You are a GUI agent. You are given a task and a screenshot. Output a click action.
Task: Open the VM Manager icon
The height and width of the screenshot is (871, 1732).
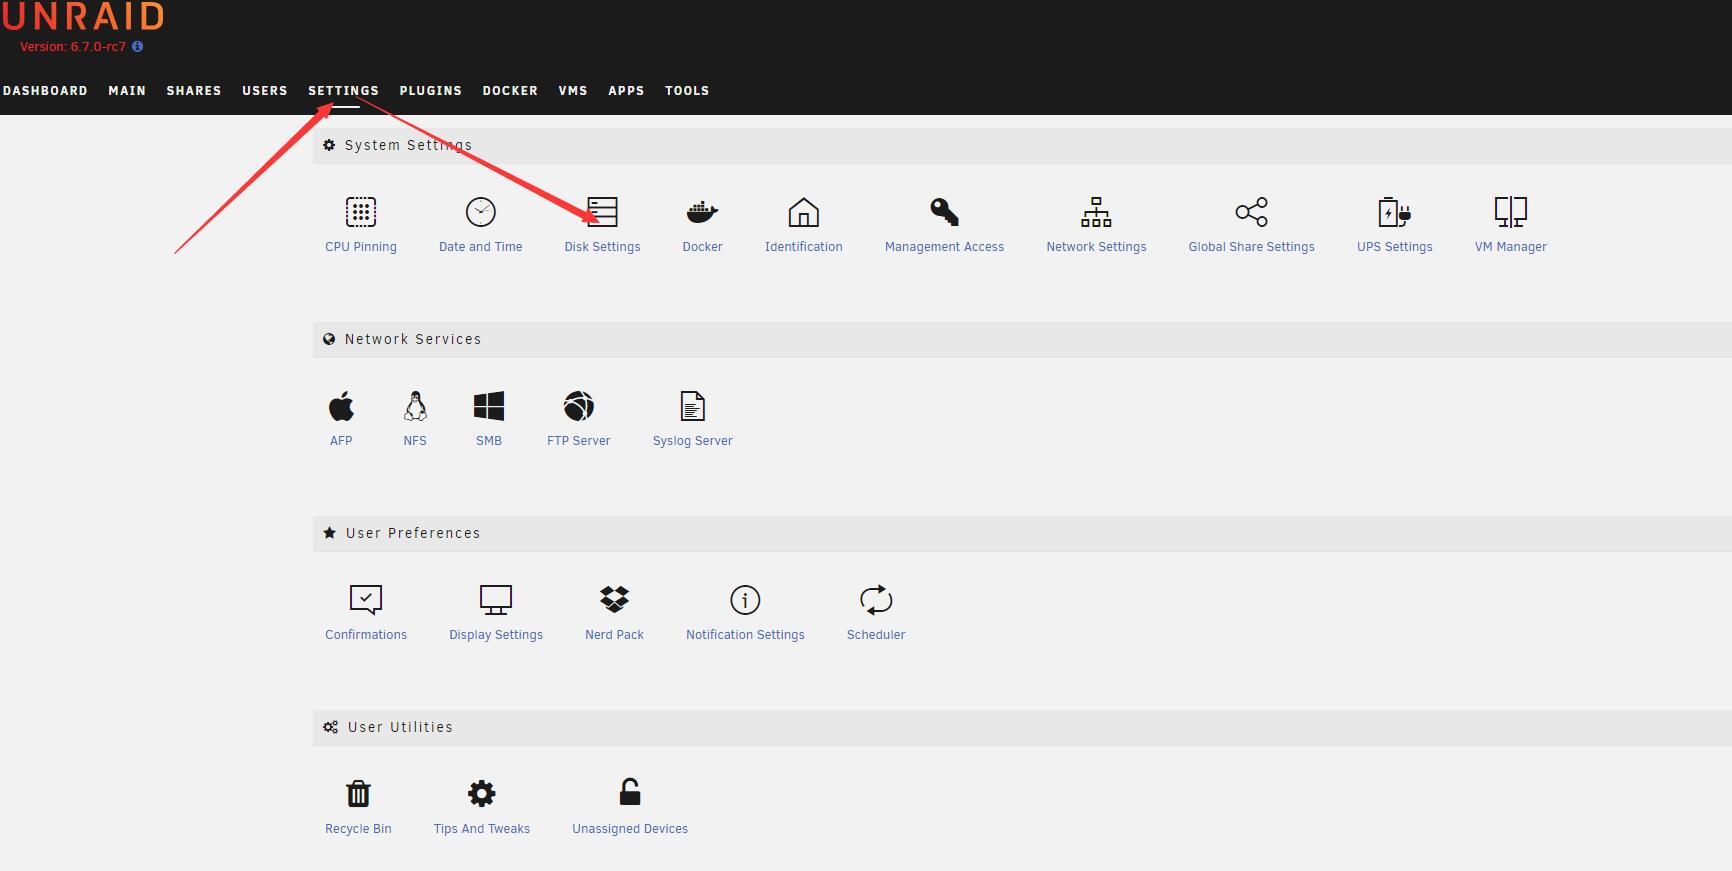pyautogui.click(x=1511, y=212)
